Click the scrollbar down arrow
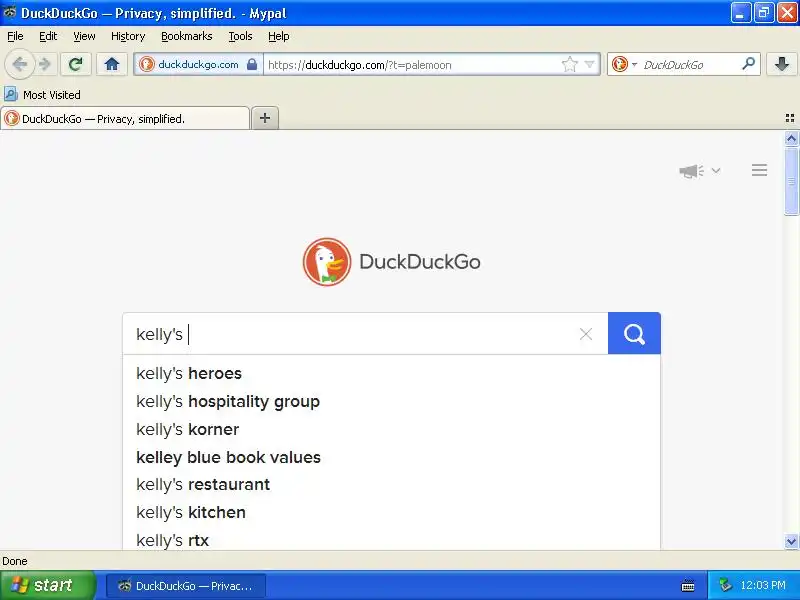Screen dimensions: 800x600 coord(791,541)
